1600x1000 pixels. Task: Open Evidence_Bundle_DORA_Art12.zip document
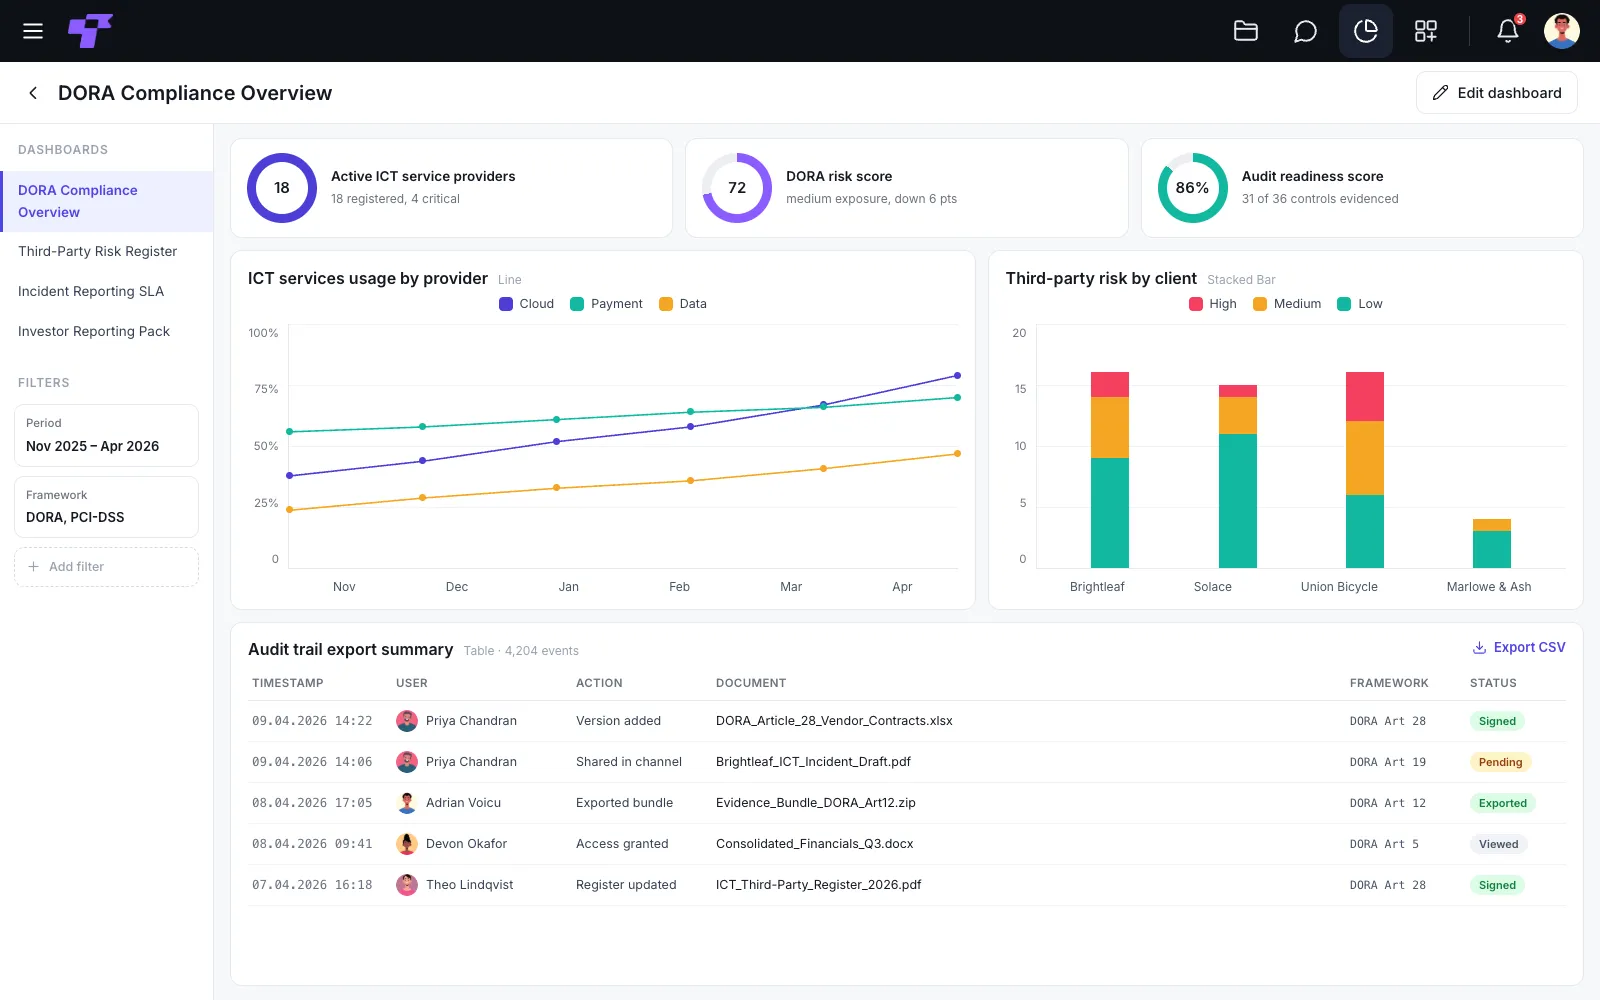(x=816, y=803)
